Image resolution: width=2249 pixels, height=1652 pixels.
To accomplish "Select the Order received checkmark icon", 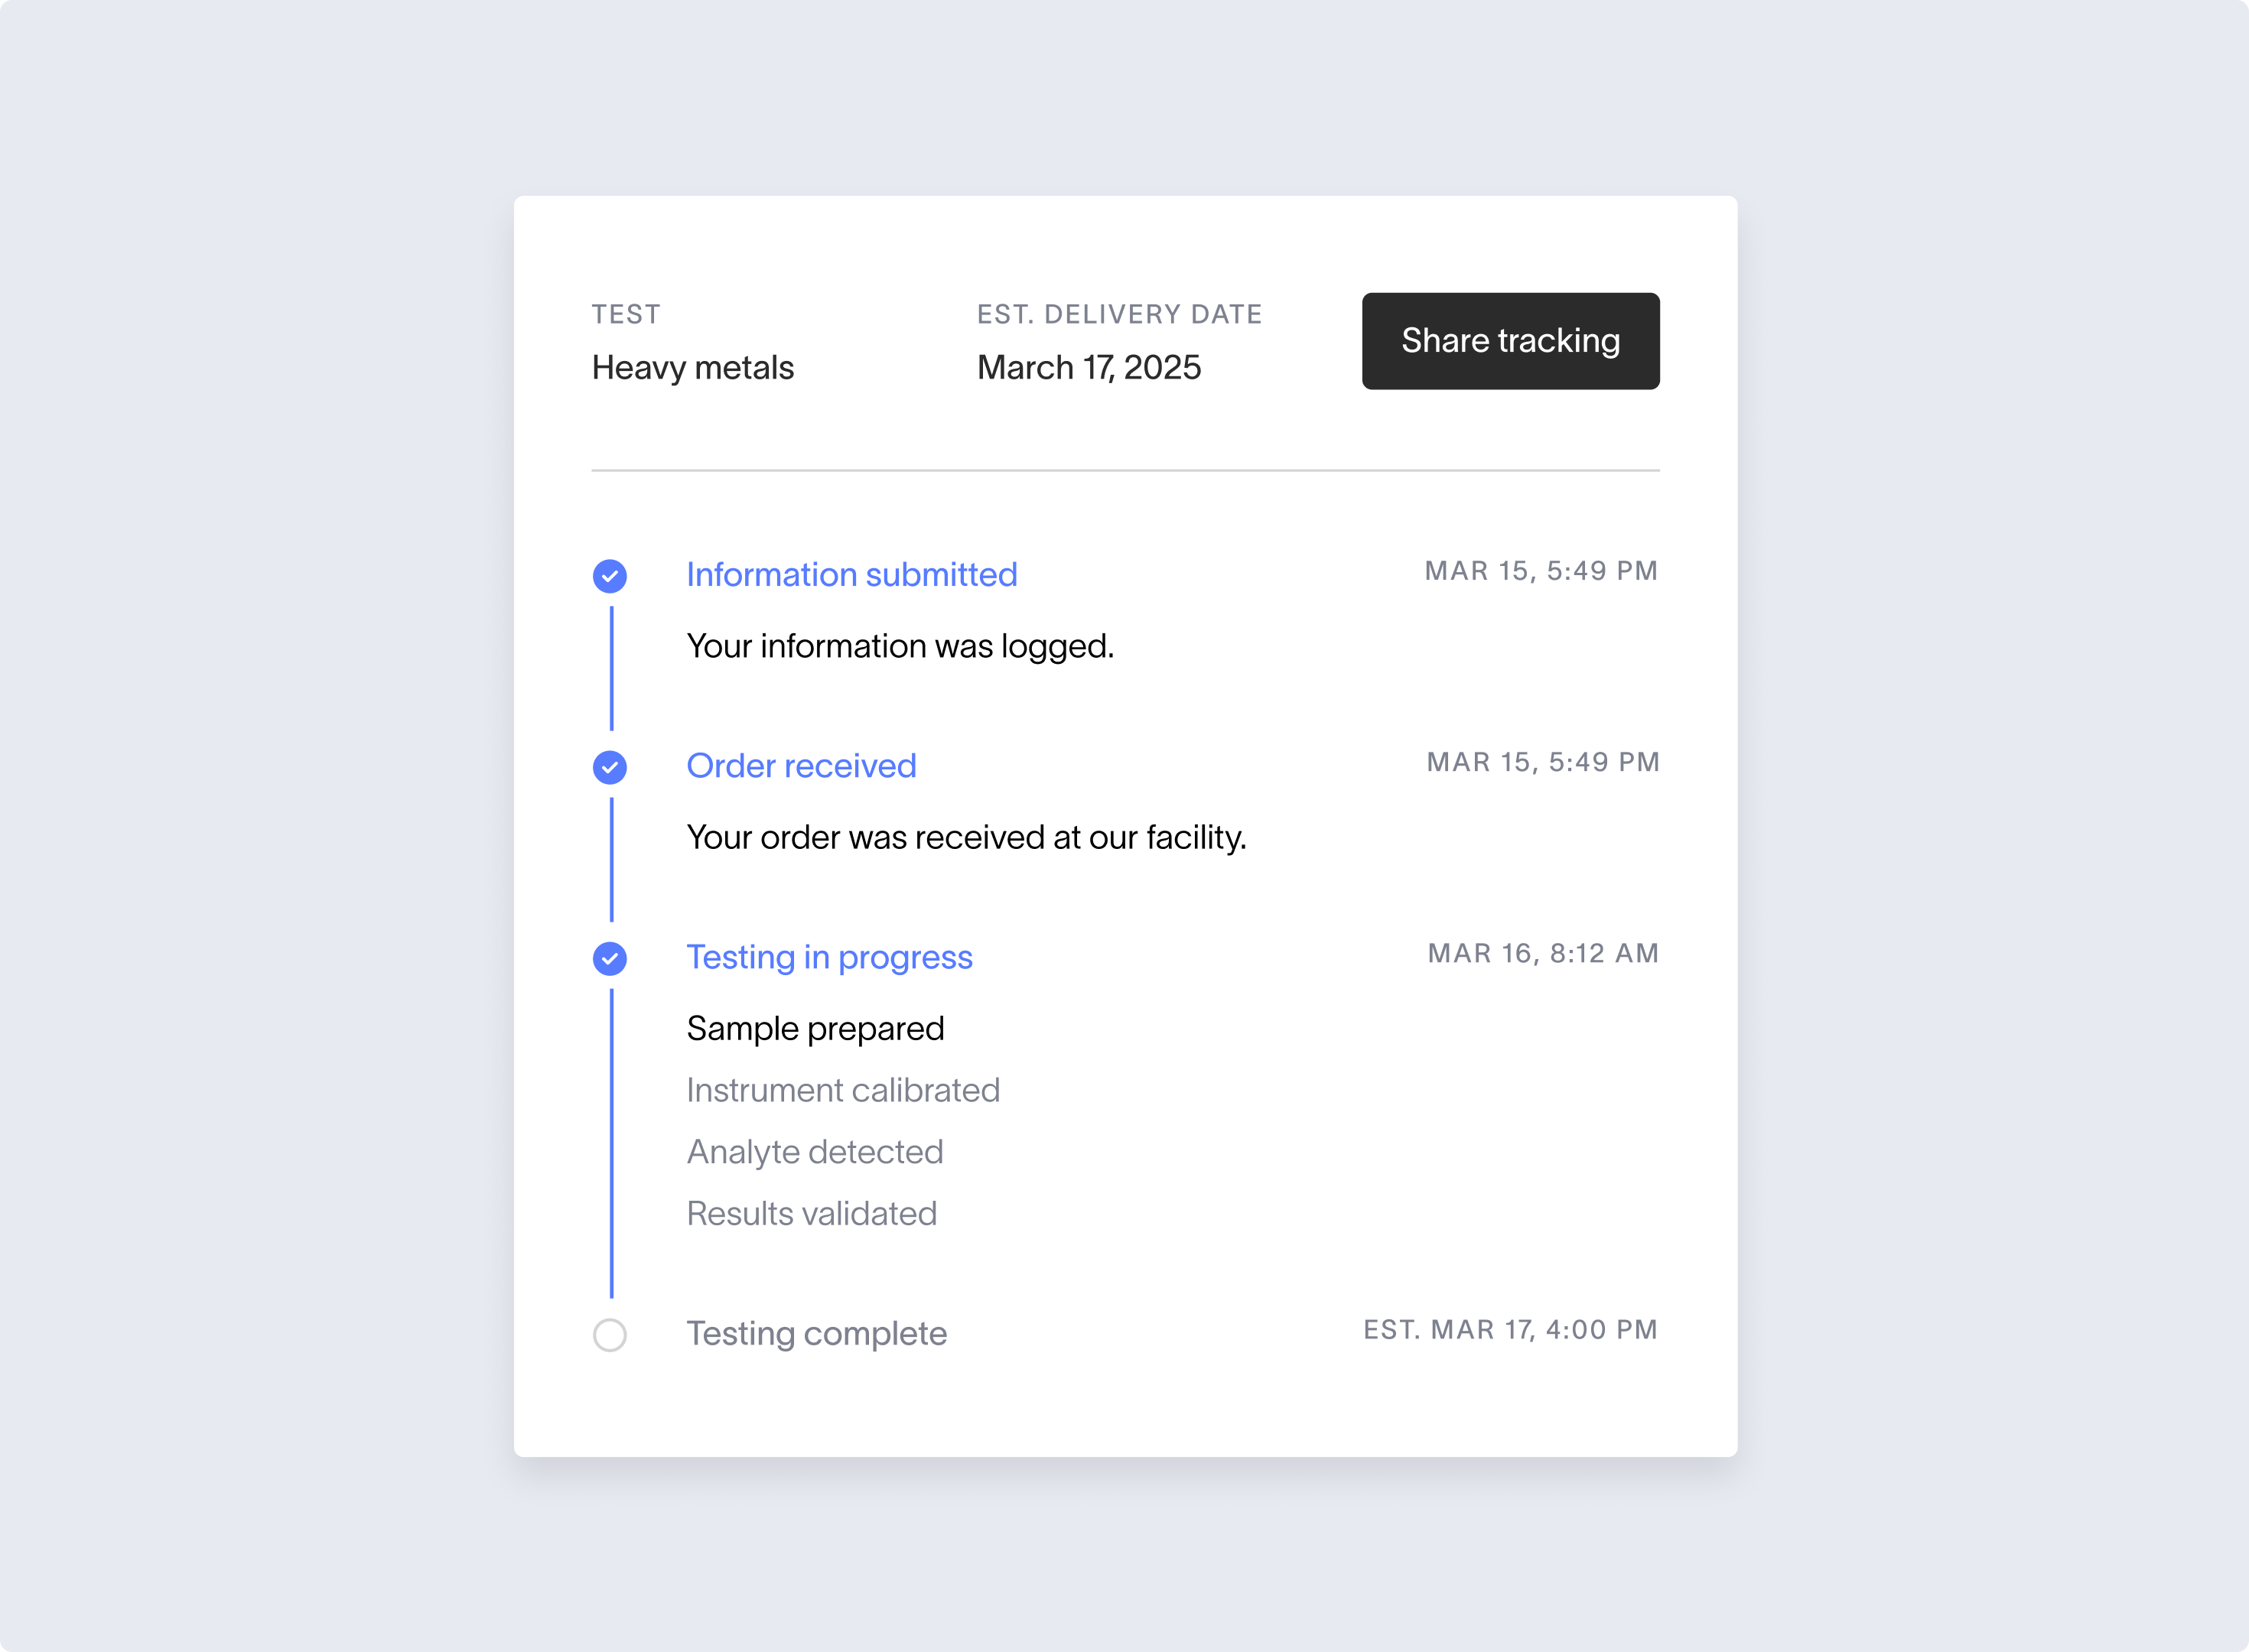I will pyautogui.click(x=610, y=767).
